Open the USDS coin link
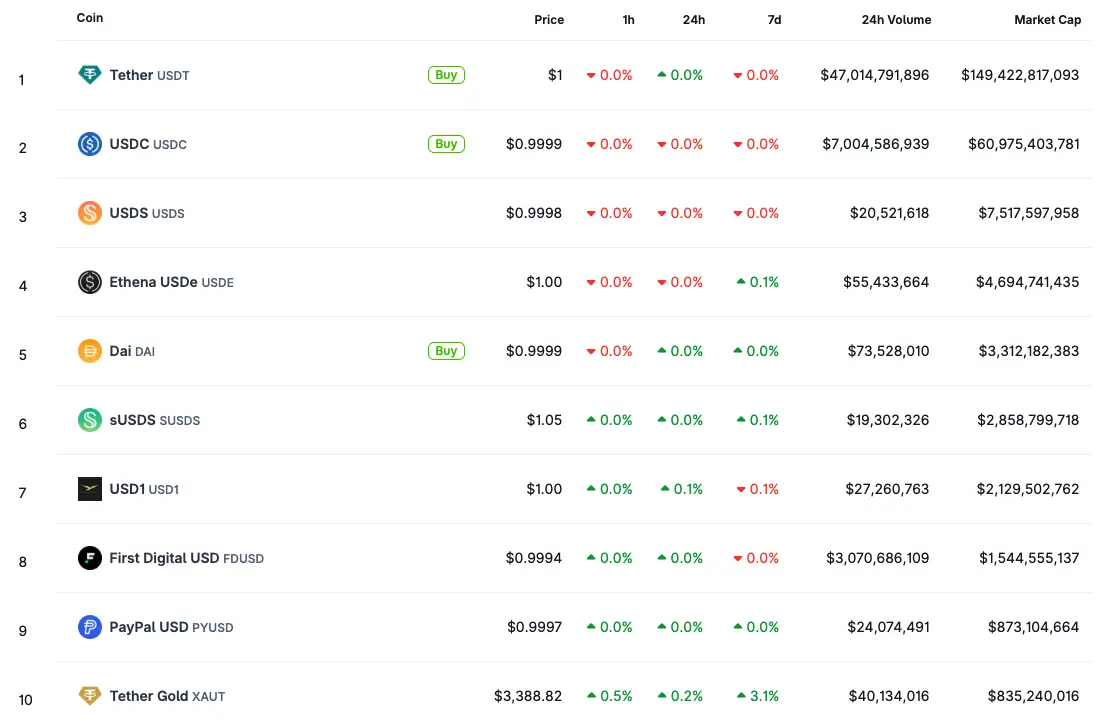The width and height of the screenshot is (1107, 727). 147,213
